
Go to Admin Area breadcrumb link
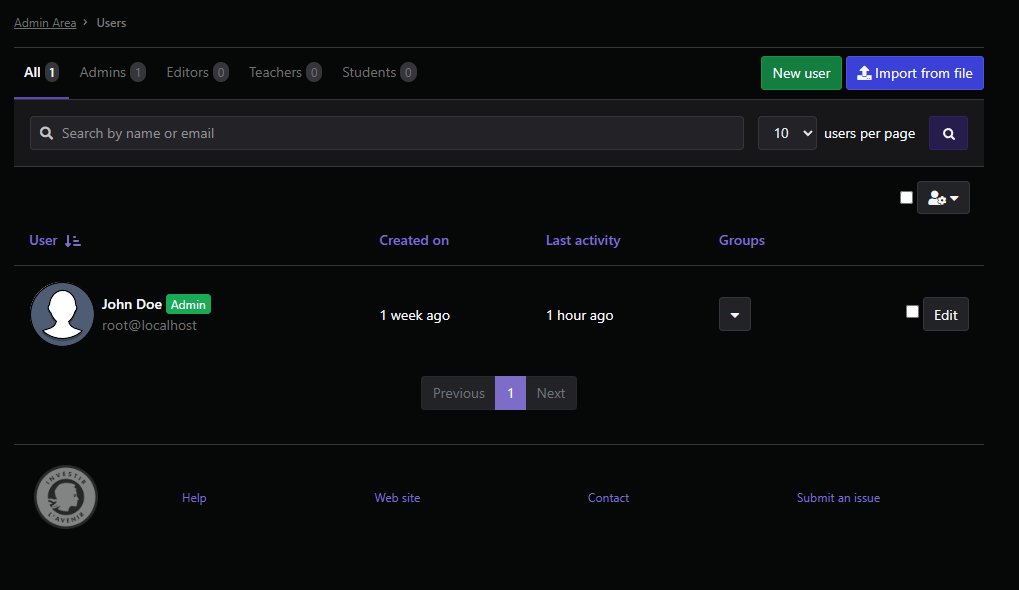pos(45,22)
